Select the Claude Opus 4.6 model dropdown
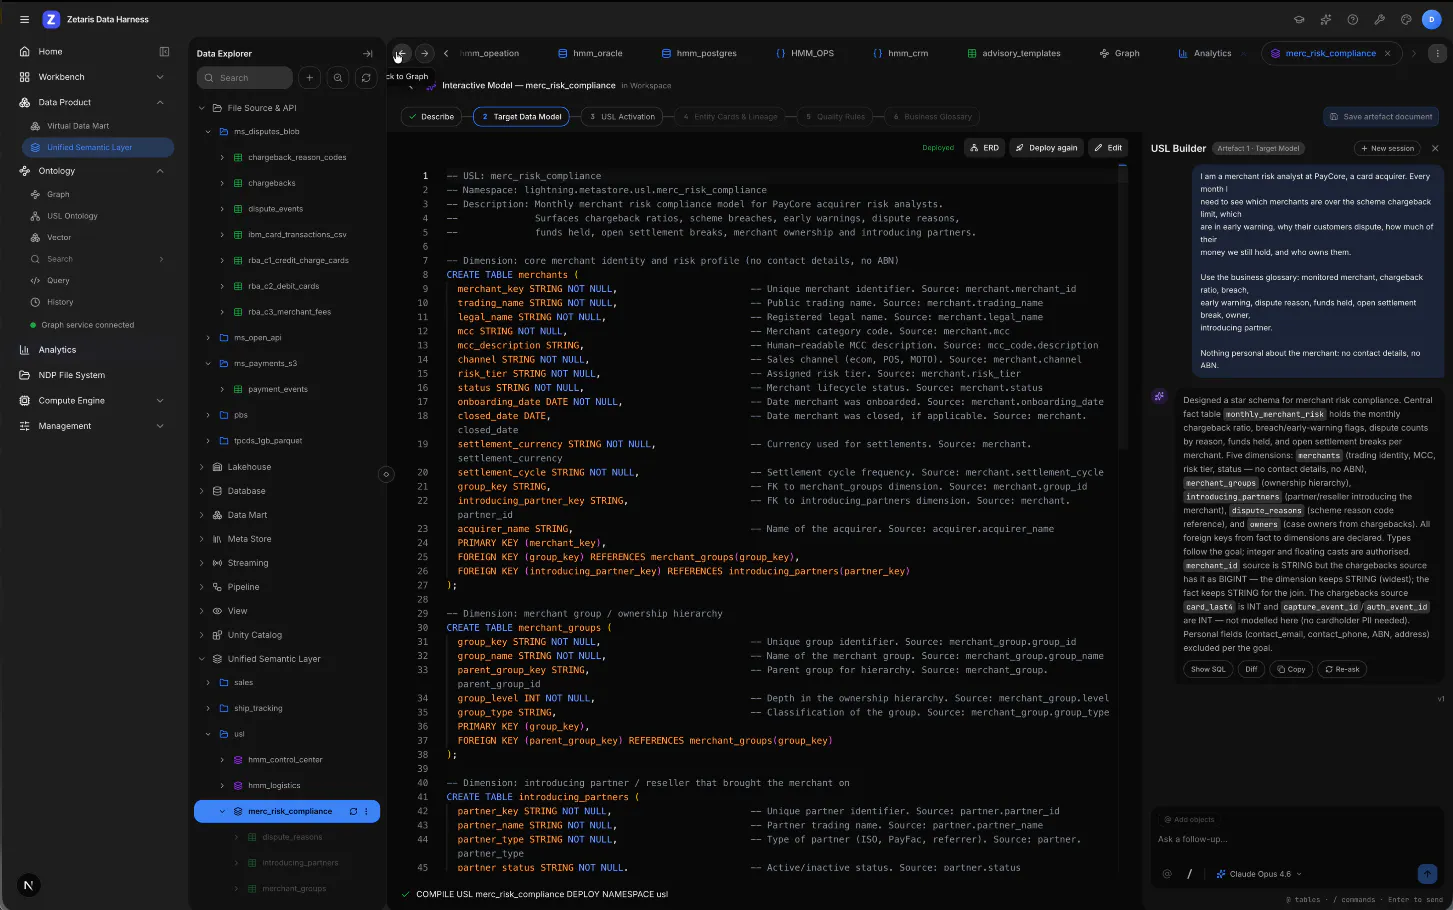Image resolution: width=1453 pixels, height=910 pixels. 1258,874
